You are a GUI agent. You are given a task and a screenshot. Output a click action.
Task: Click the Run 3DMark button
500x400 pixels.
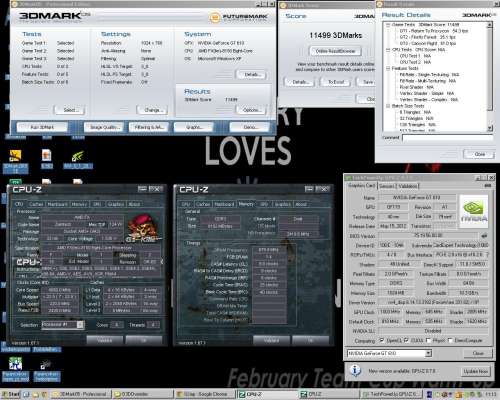coord(42,127)
